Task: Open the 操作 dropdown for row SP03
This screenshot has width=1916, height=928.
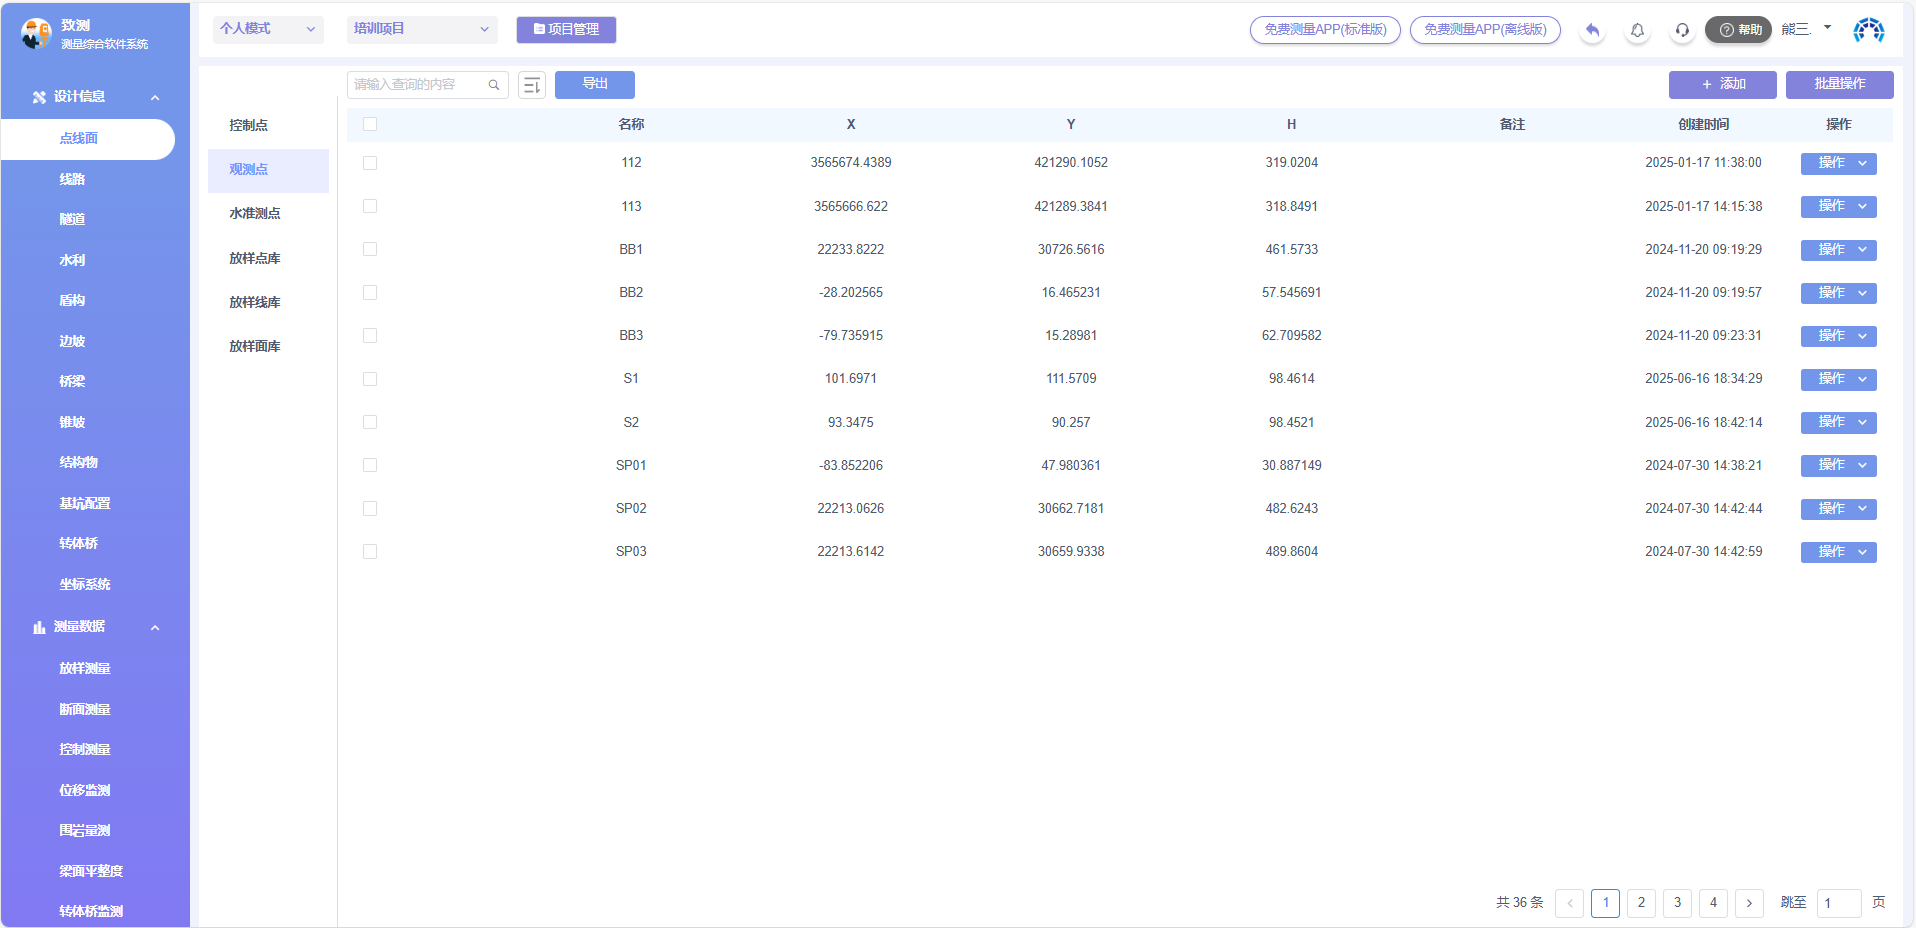Action: (1838, 552)
